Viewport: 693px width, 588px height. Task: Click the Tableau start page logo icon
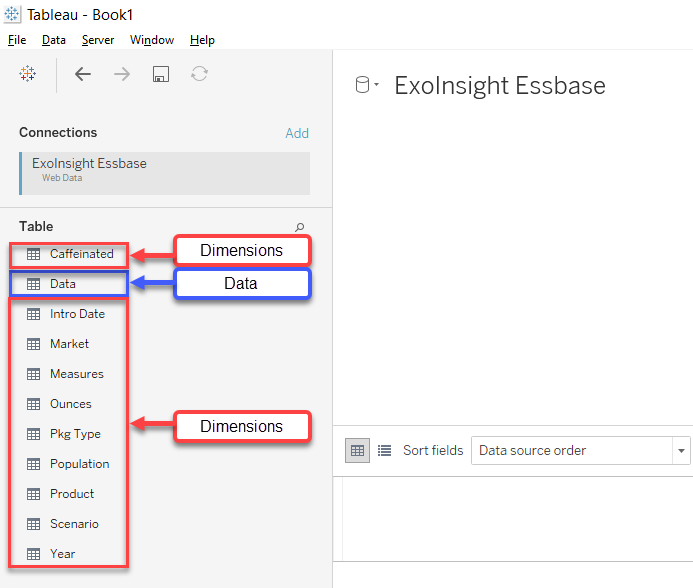click(27, 73)
